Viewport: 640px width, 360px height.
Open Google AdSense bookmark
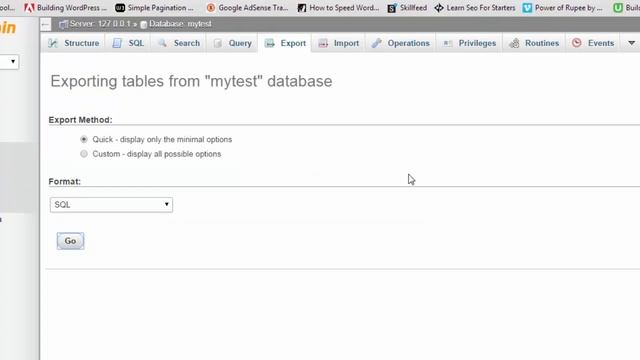click(x=247, y=8)
